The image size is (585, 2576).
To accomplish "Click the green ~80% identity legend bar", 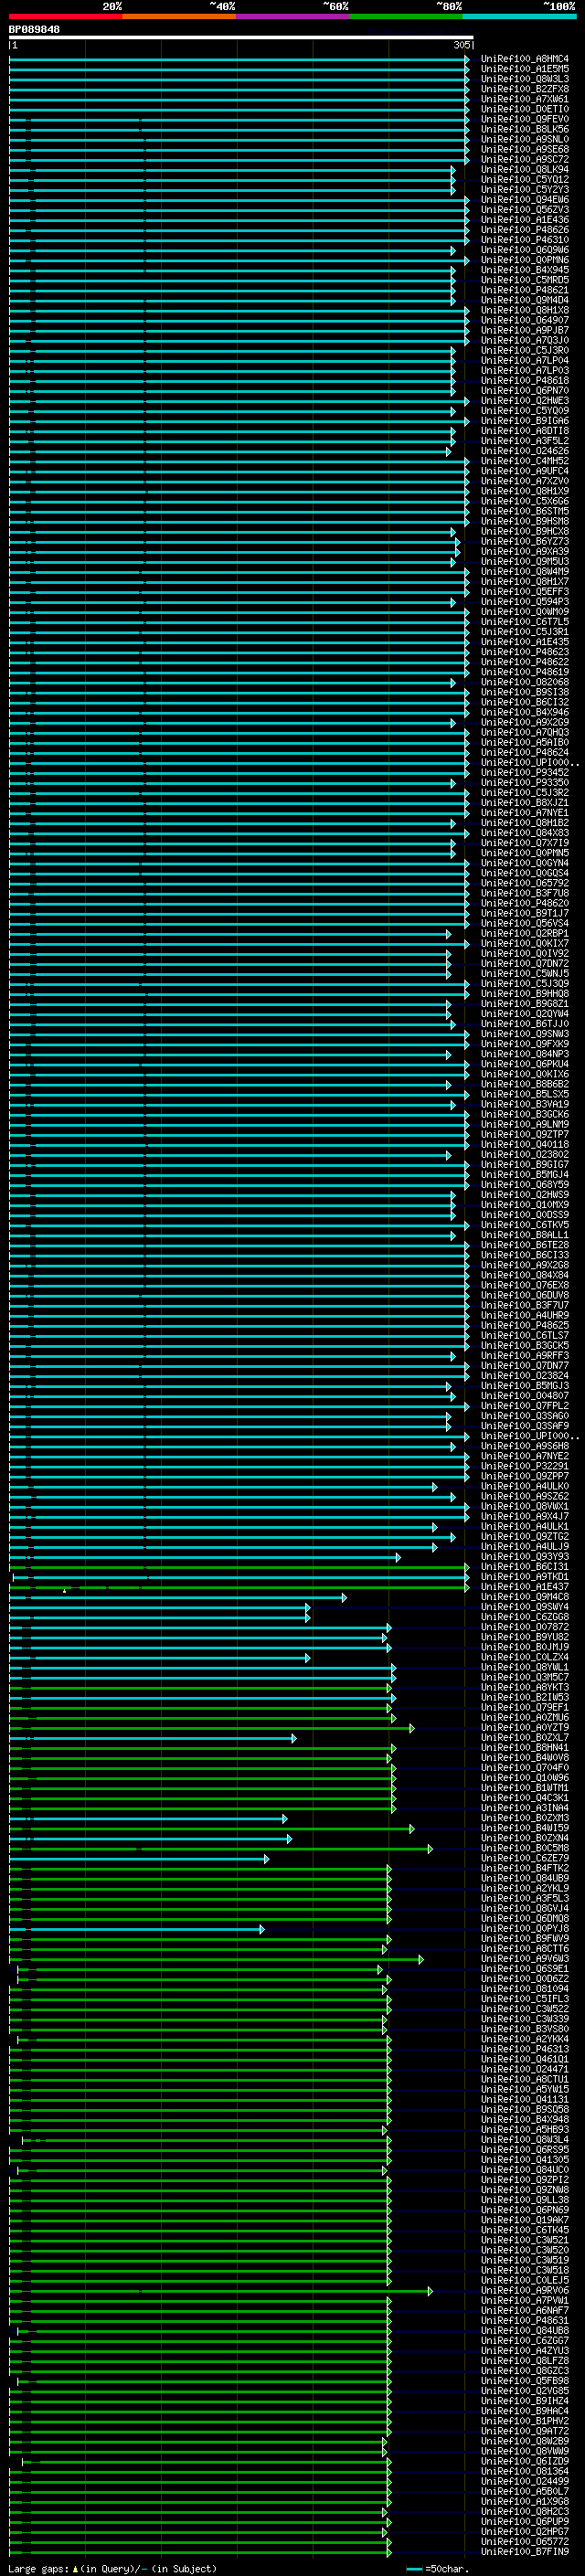I will pyautogui.click(x=406, y=16).
